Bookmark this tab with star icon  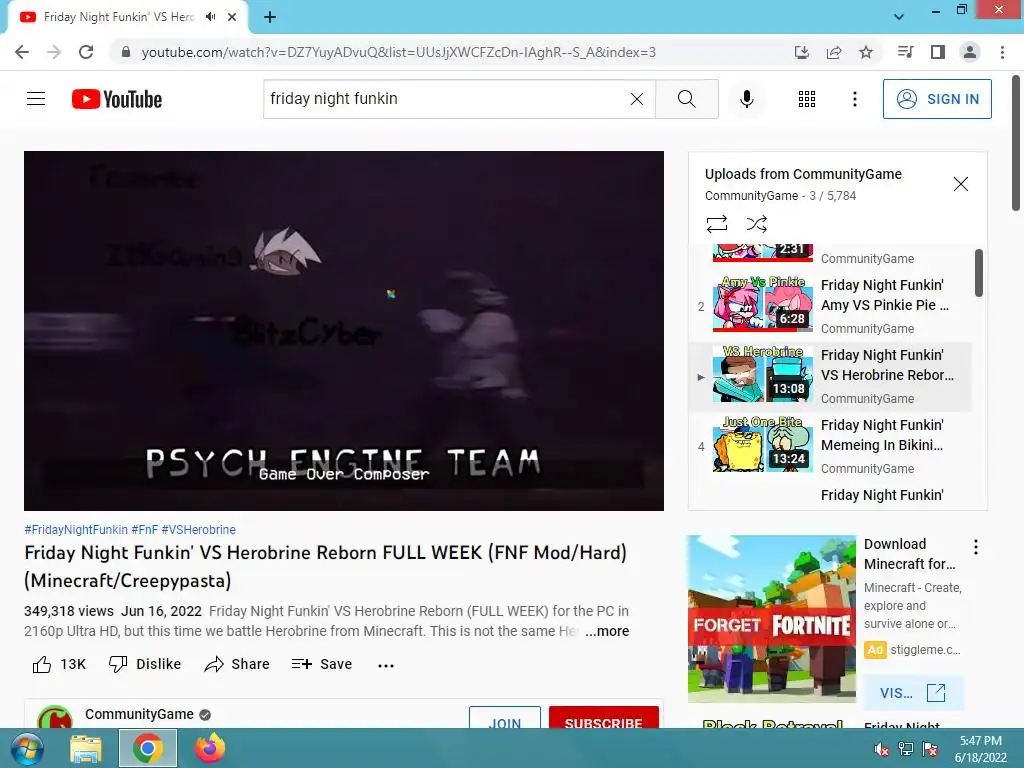pyautogui.click(x=865, y=52)
